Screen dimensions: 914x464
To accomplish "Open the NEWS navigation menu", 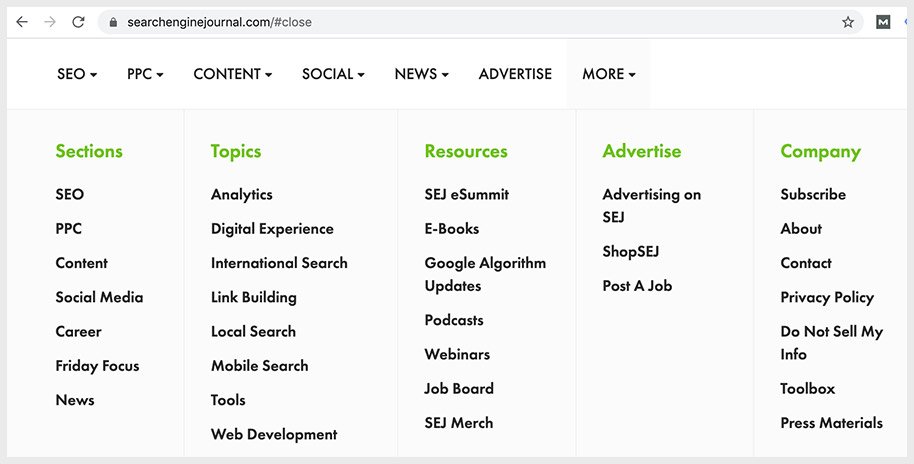I will tap(421, 74).
